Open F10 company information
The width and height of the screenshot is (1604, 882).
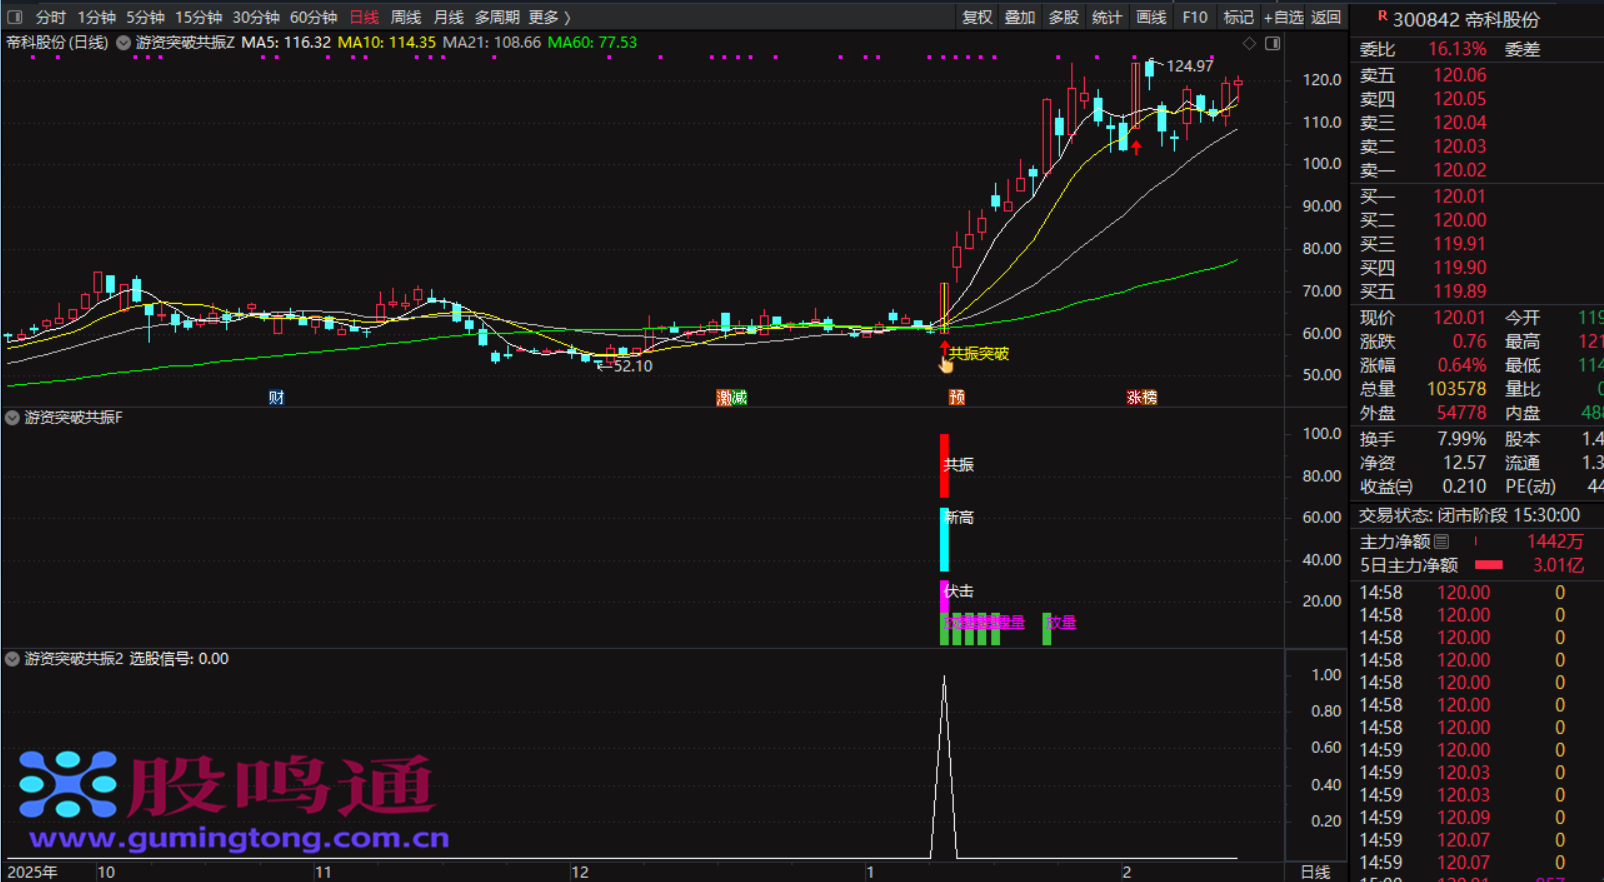(1194, 17)
